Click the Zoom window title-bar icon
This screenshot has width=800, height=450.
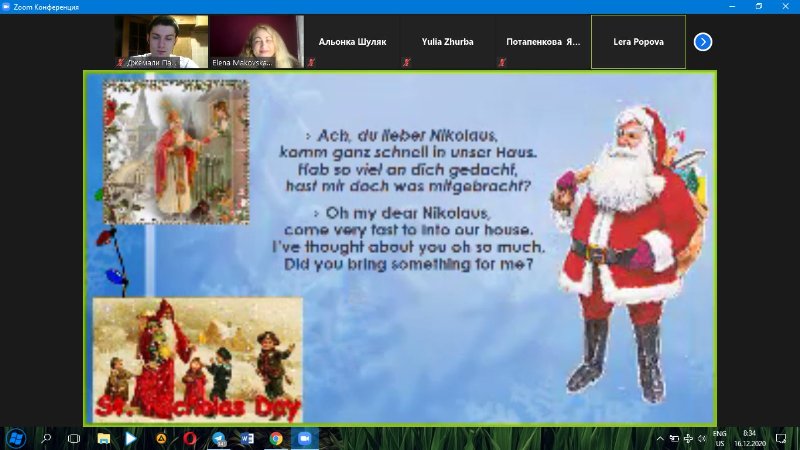6,7
